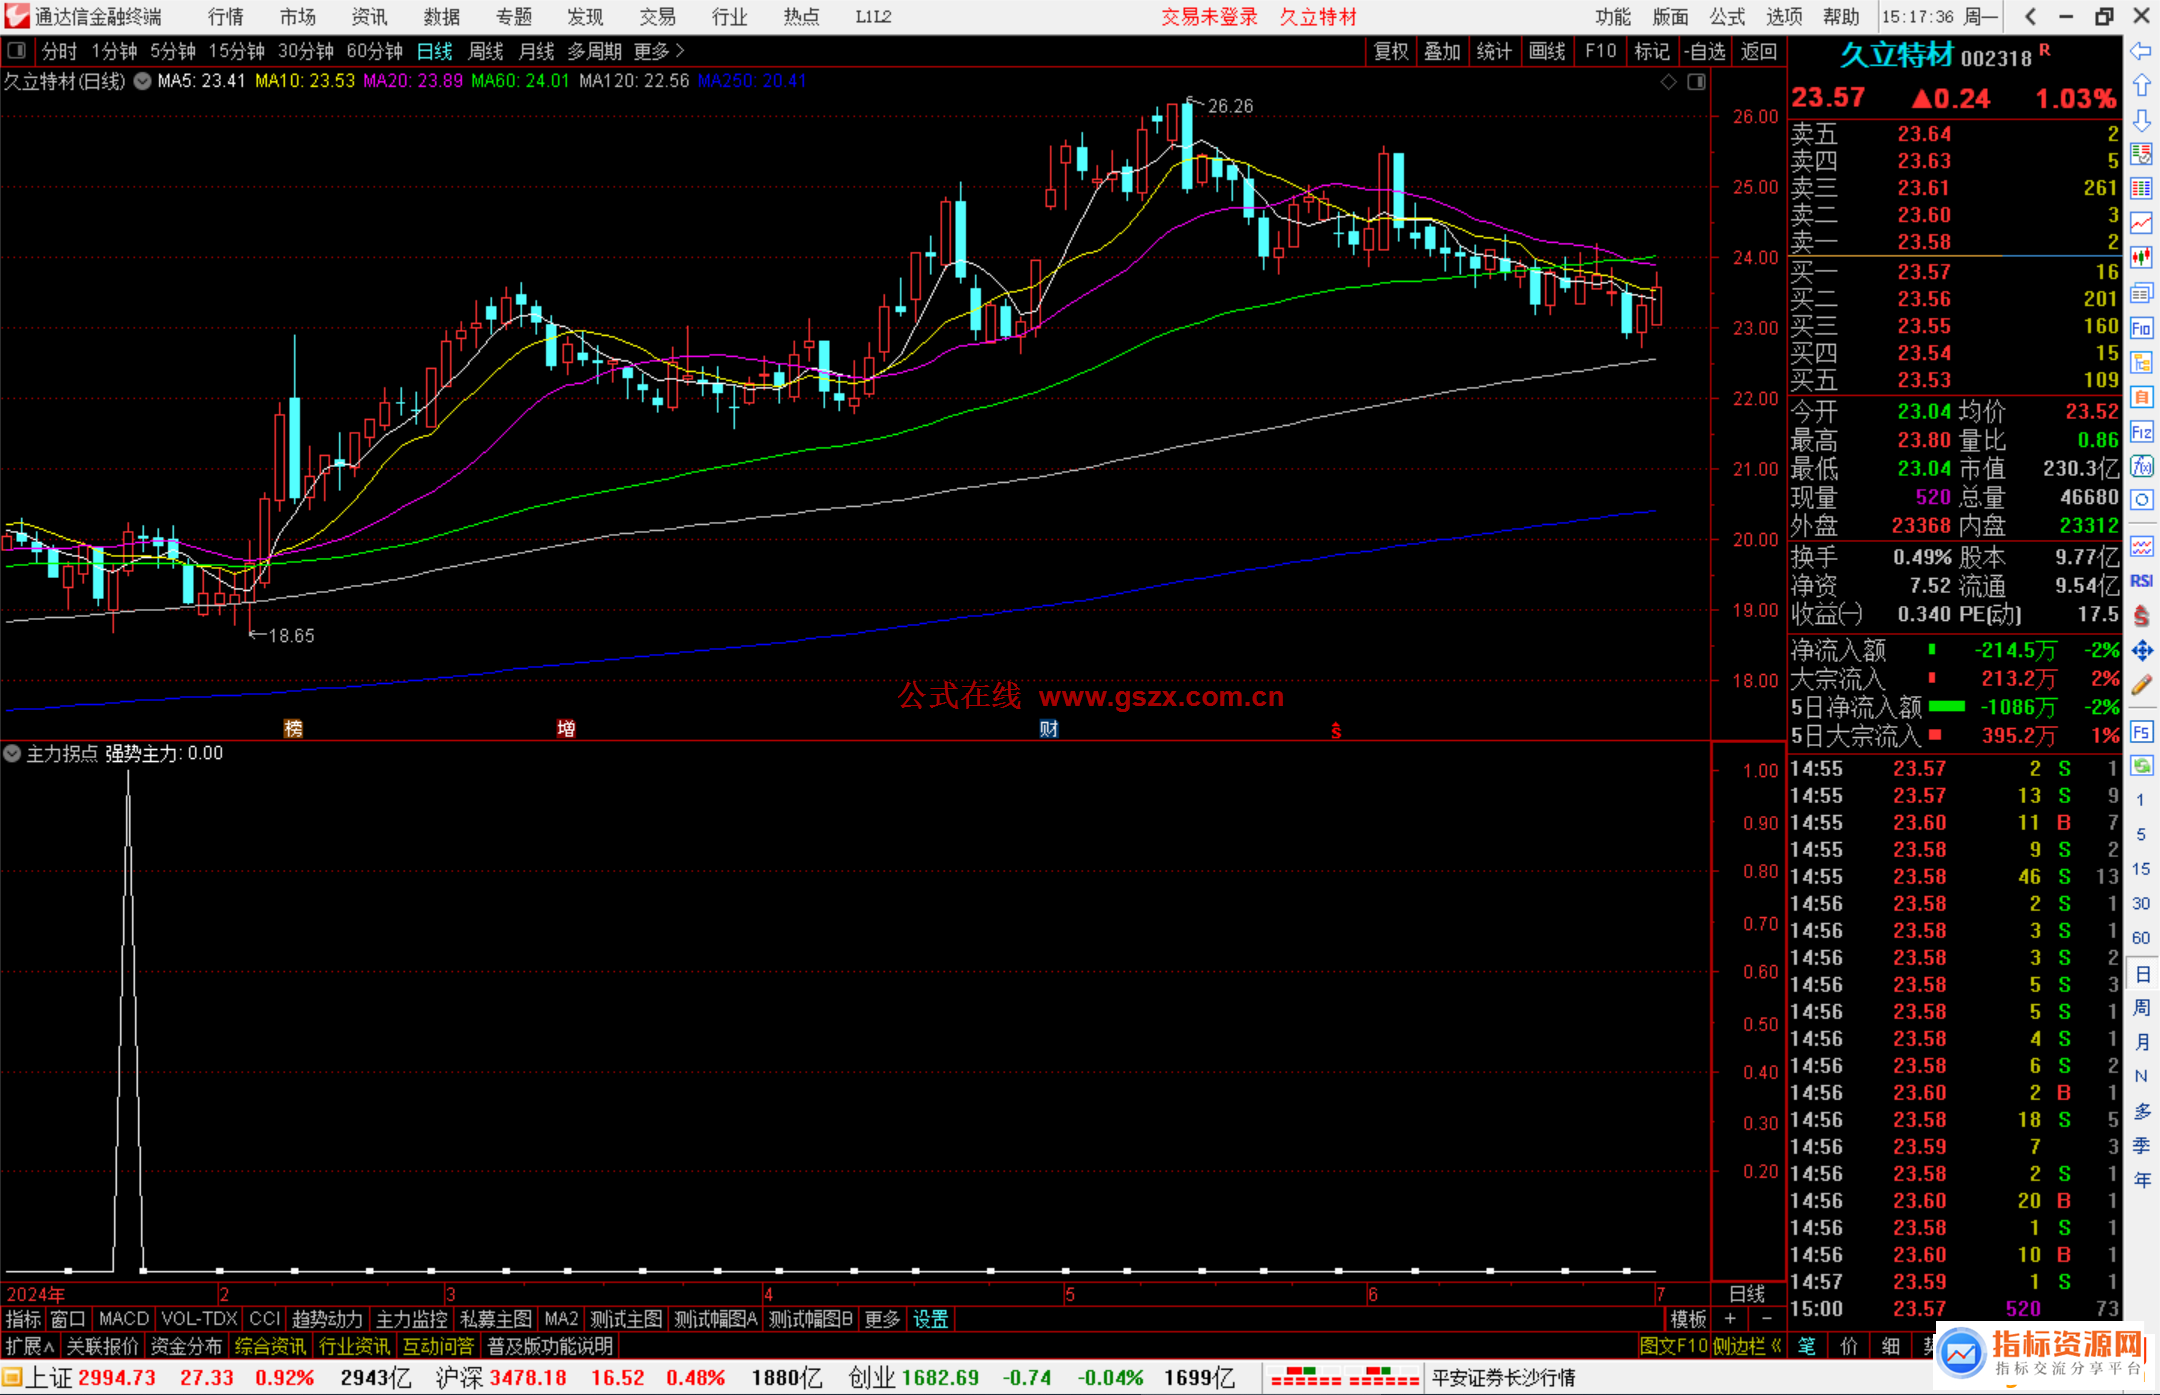Switch to 季 quarterly period in sidebar
The height and width of the screenshot is (1395, 2160).
[2141, 1145]
